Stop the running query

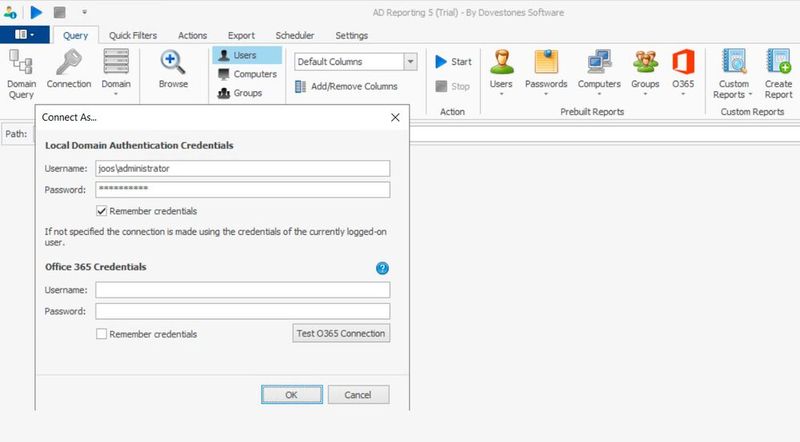453,86
